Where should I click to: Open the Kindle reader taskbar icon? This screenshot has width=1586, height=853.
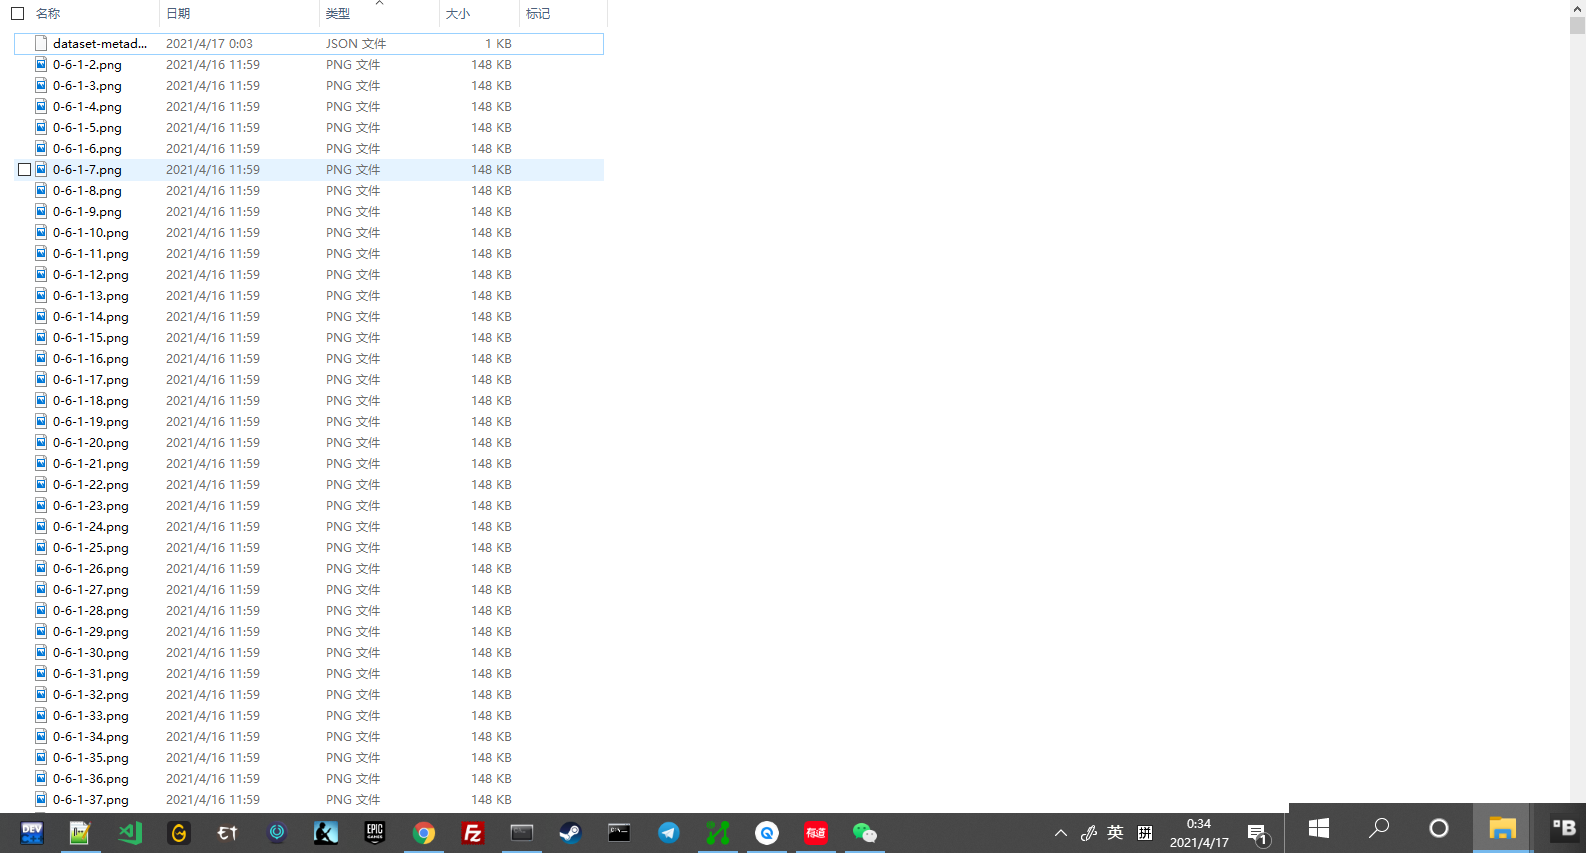point(326,832)
